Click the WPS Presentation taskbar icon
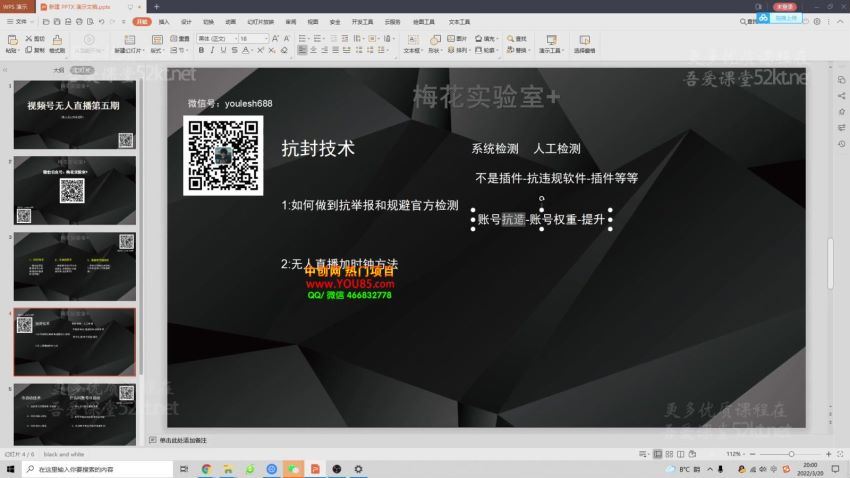The image size is (850, 478). [x=315, y=469]
